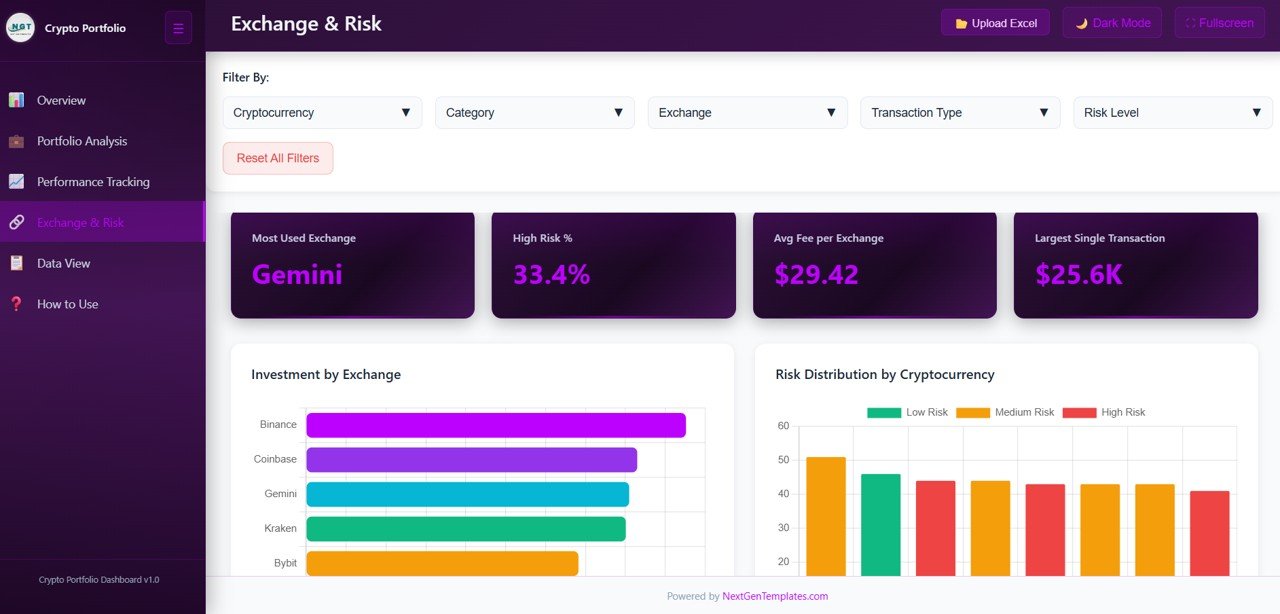Toggle the Medium Risk legend swatch

coord(972,412)
